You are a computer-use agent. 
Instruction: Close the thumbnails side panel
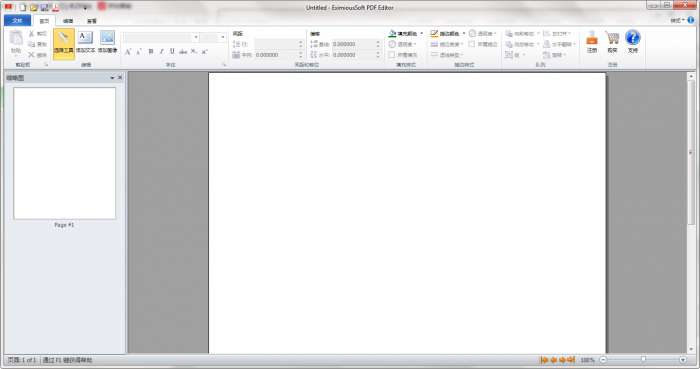[x=120, y=78]
